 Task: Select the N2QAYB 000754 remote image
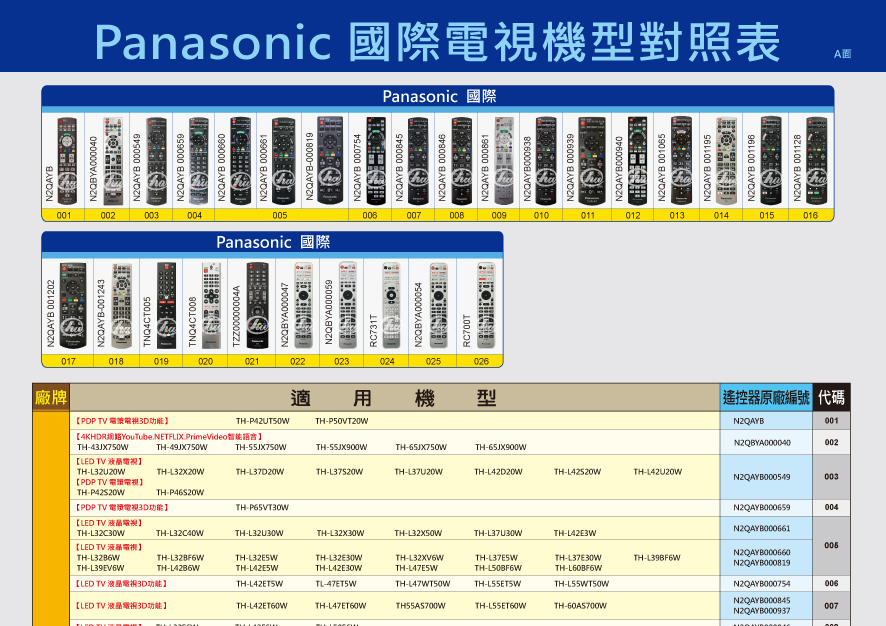click(x=376, y=160)
